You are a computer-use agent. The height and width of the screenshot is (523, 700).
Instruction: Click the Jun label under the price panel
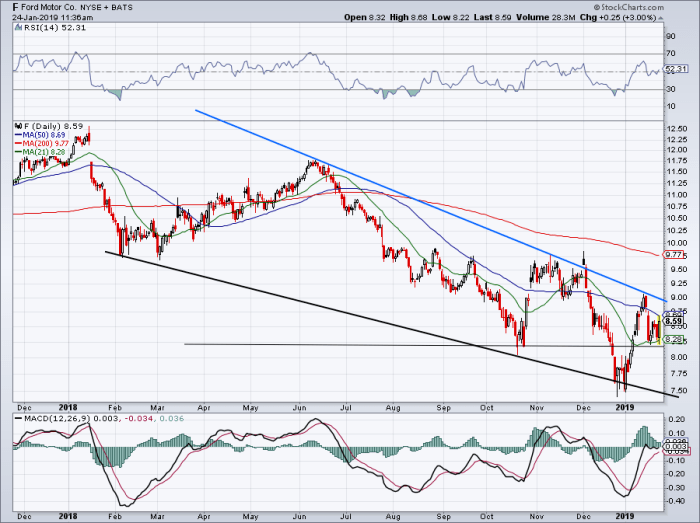pyautogui.click(x=300, y=407)
